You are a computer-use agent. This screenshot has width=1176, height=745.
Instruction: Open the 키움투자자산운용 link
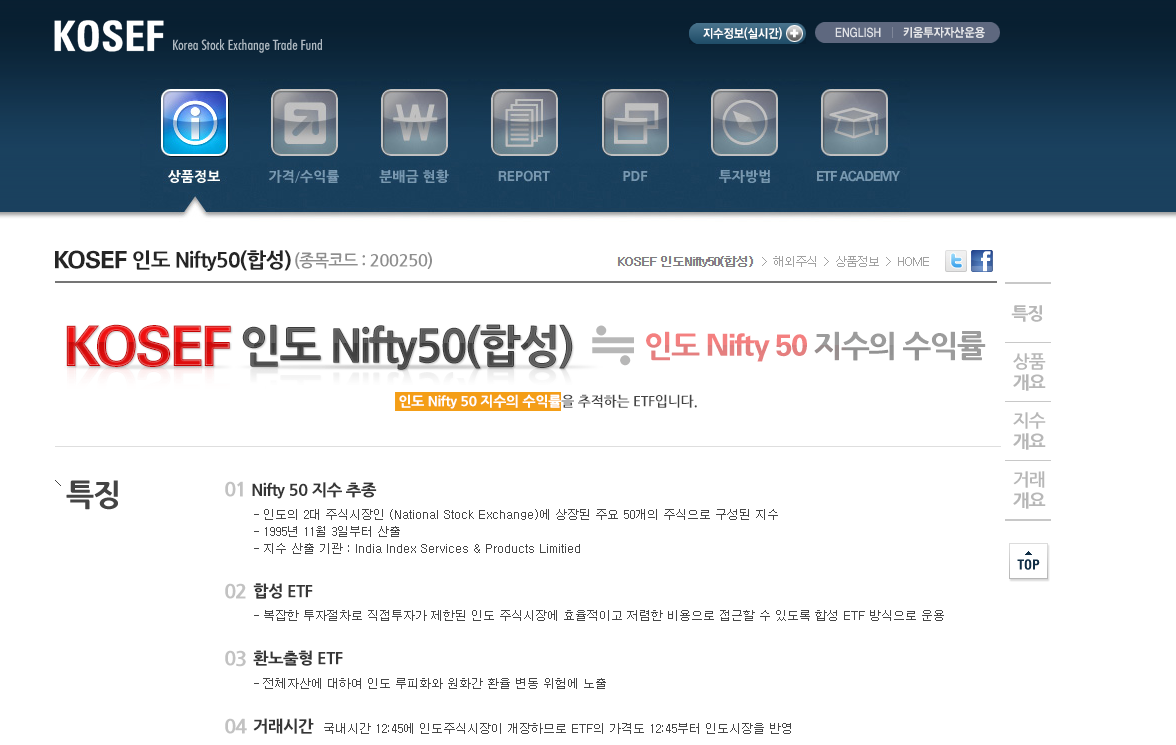click(x=944, y=33)
